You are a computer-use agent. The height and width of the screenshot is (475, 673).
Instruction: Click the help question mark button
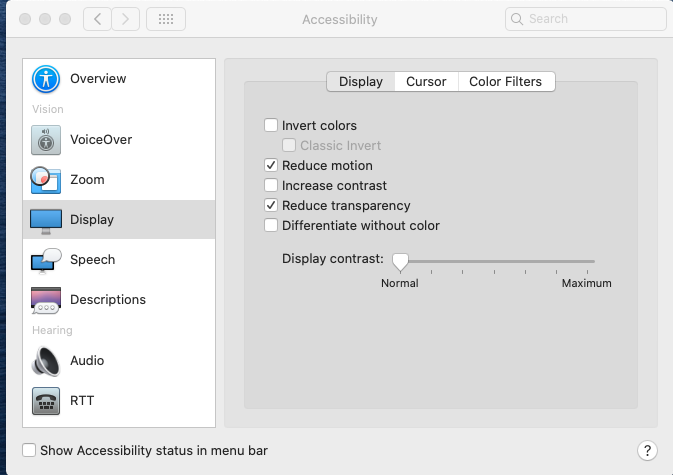(647, 451)
